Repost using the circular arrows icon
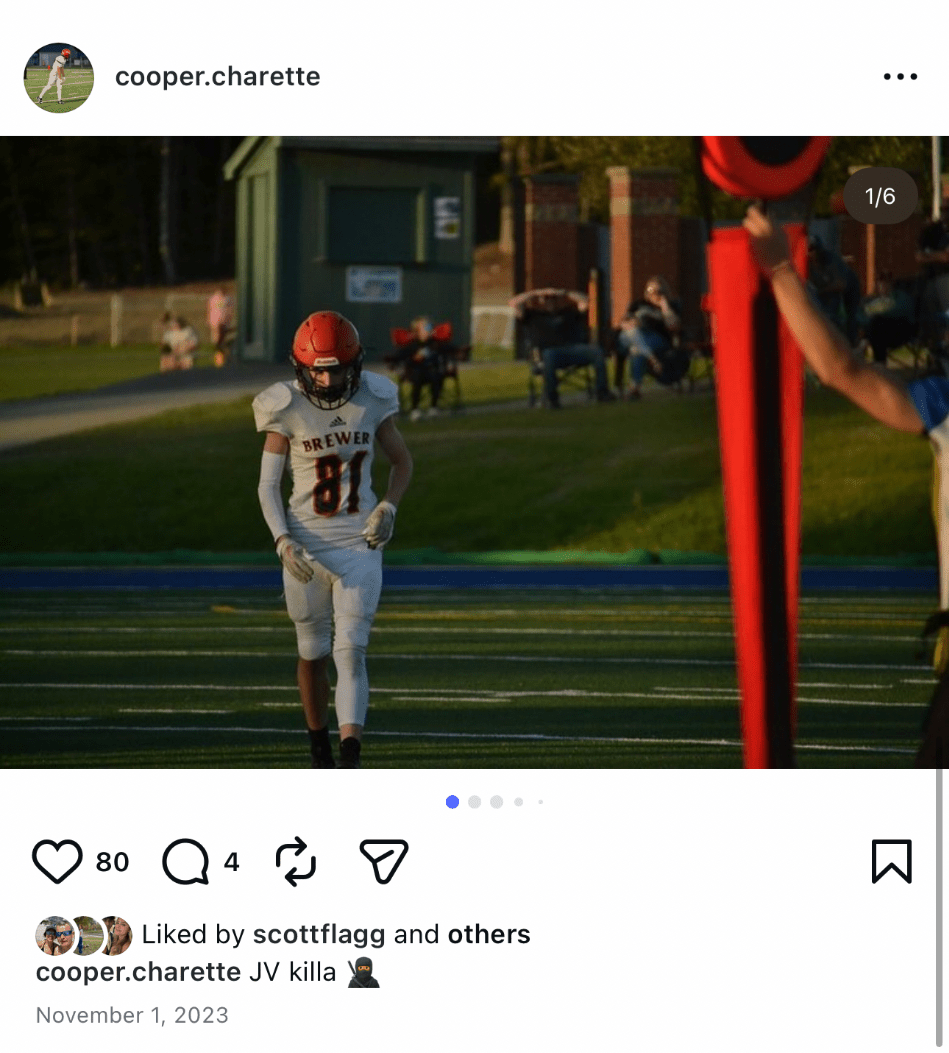This screenshot has width=949, height=1053. click(x=296, y=862)
